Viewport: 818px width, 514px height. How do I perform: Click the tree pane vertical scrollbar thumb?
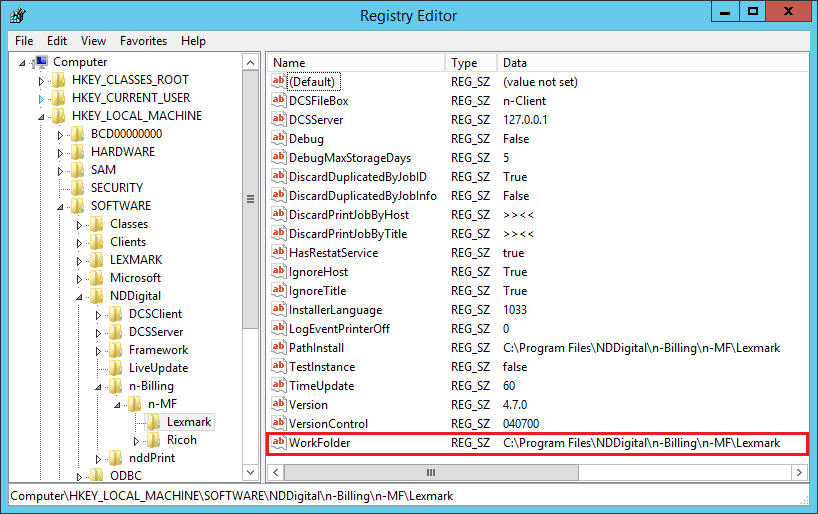[250, 198]
